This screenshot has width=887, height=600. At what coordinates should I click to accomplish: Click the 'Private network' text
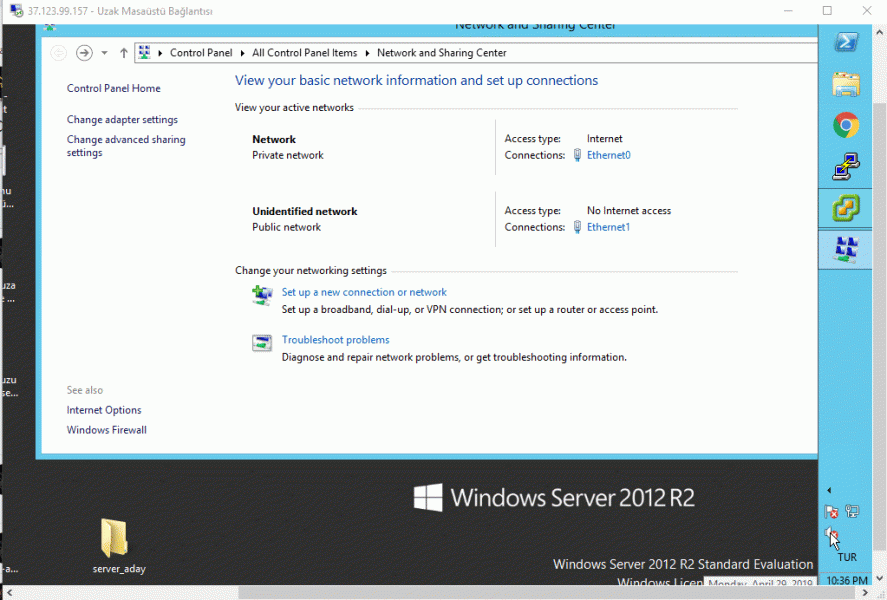point(287,155)
